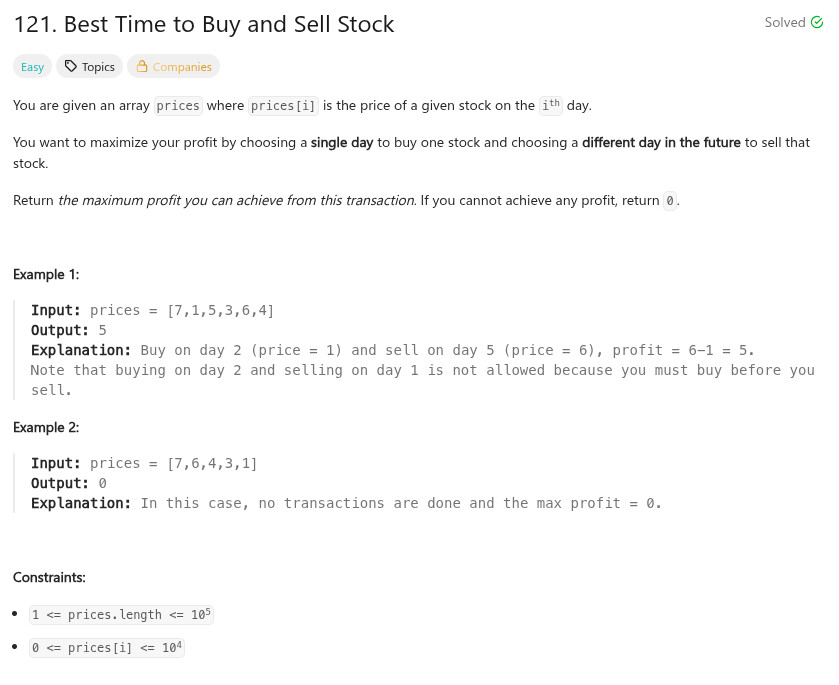839x685 pixels.
Task: Click the 'Example 1:' heading
Action: 46,274
